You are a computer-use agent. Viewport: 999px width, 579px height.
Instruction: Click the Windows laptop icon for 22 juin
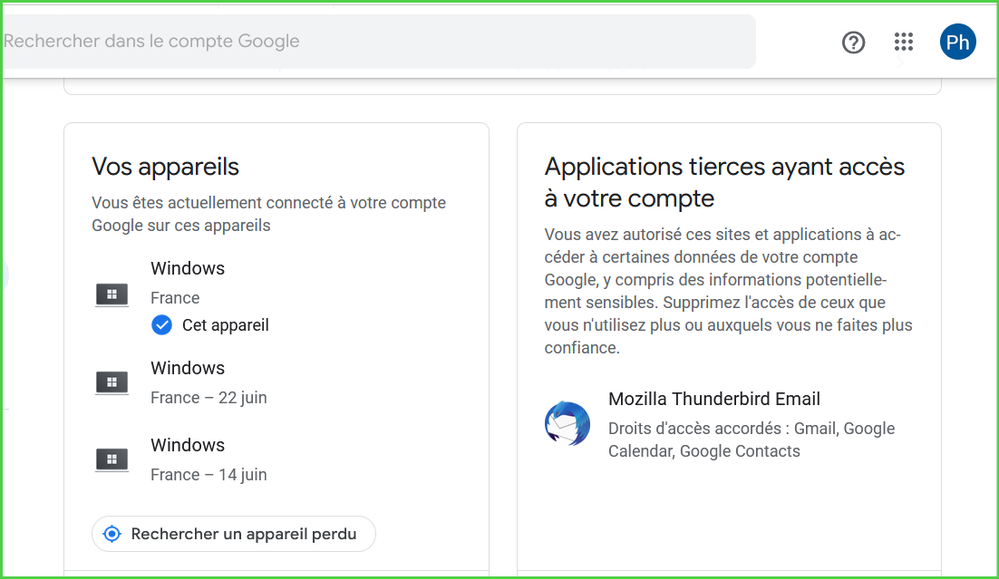(112, 382)
